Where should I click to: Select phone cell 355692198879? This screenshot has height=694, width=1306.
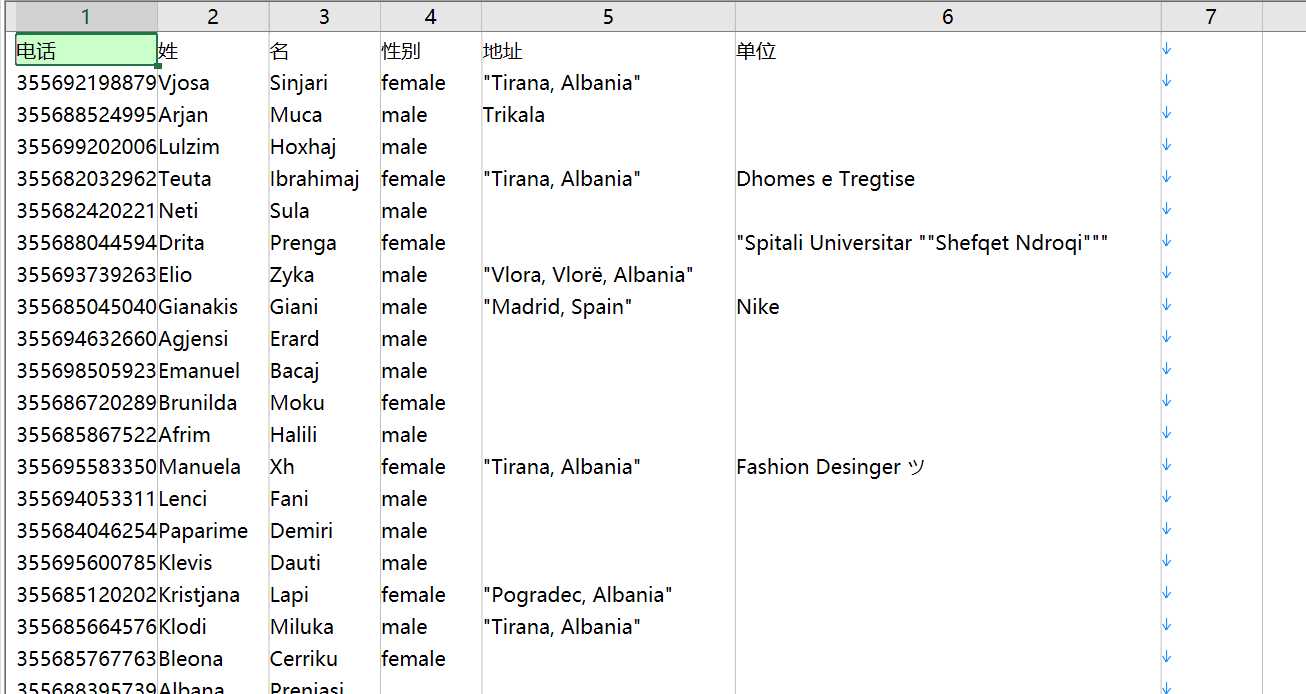pyautogui.click(x=86, y=83)
